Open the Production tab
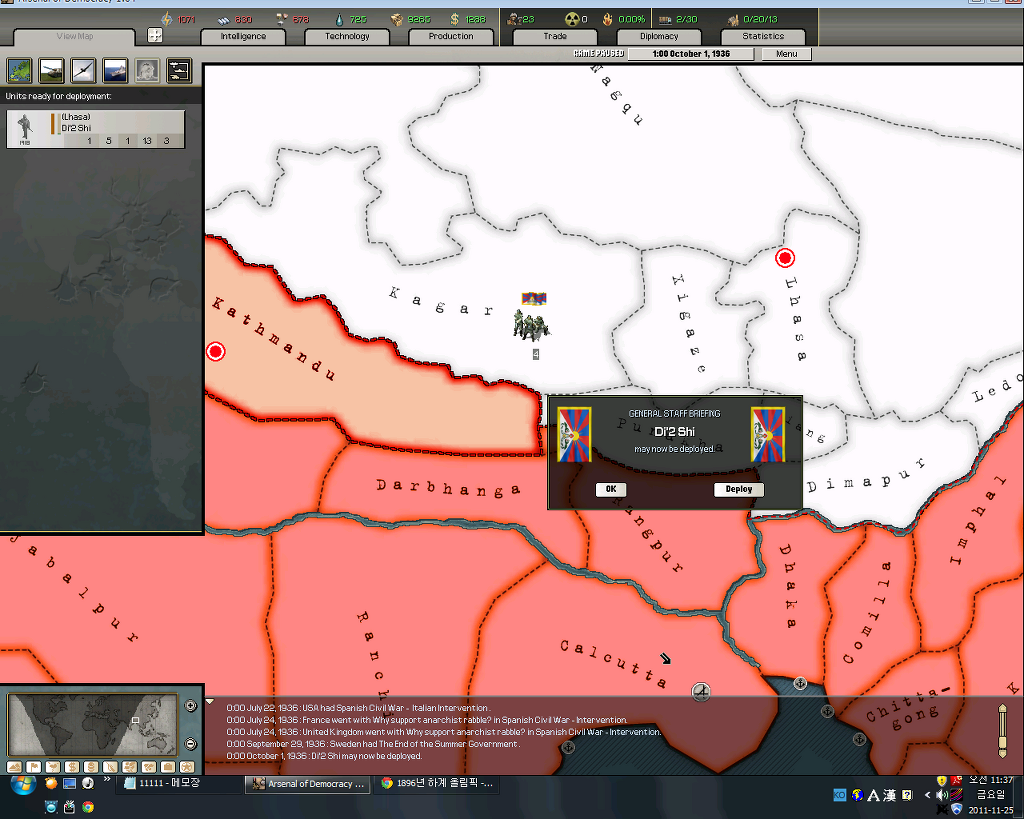Viewport: 1024px width, 819px height. point(451,37)
